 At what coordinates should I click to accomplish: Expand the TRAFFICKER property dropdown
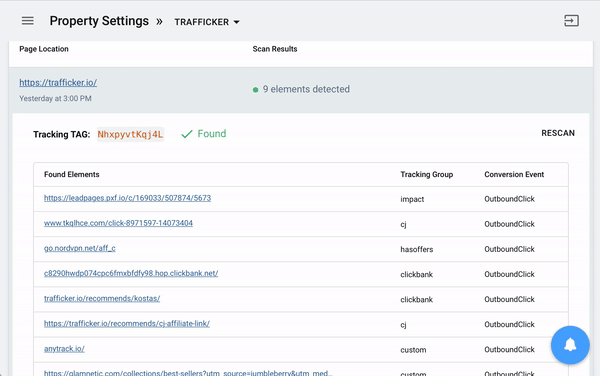point(207,22)
